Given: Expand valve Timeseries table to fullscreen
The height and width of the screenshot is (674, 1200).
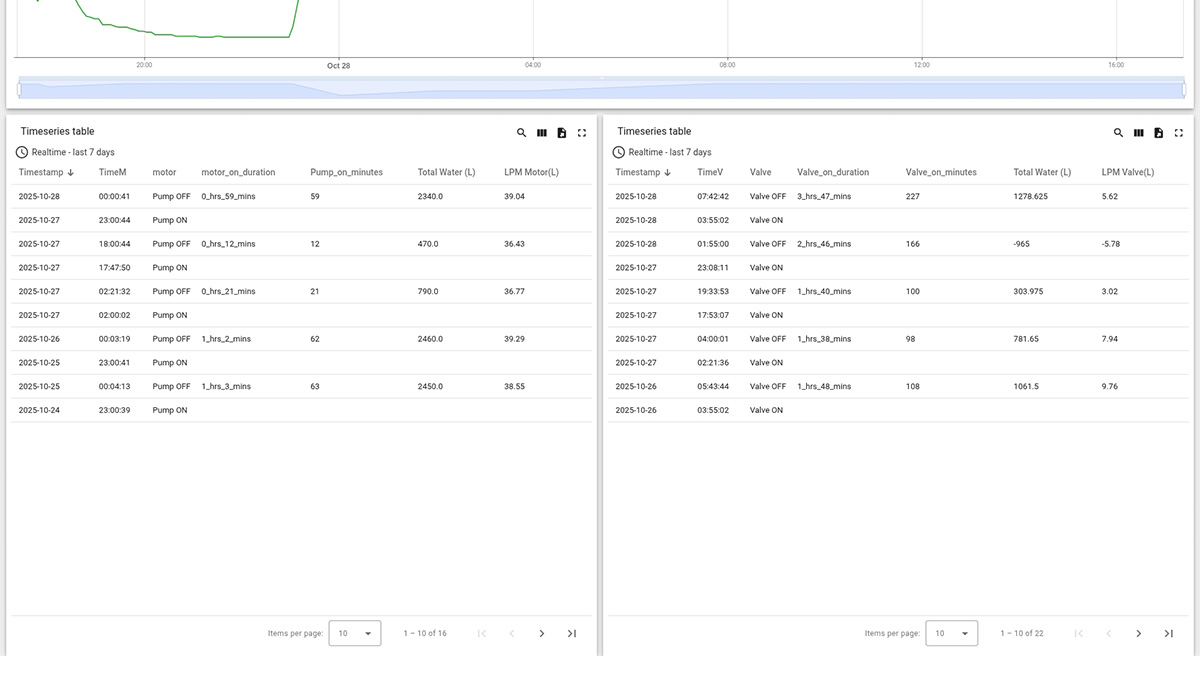Looking at the screenshot, I should click(1179, 132).
